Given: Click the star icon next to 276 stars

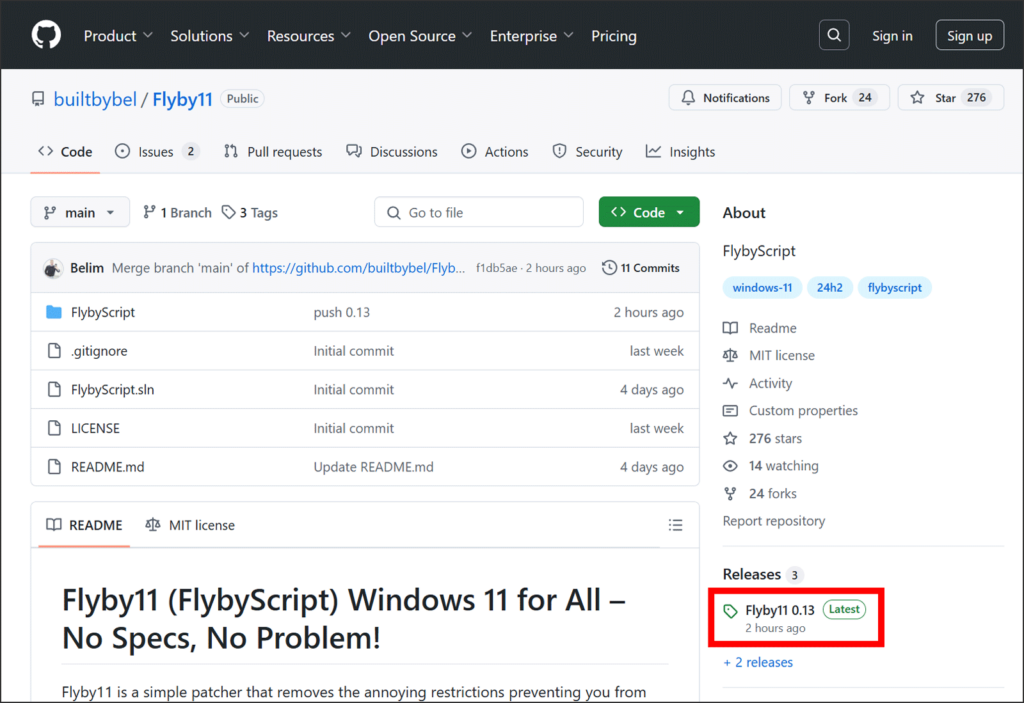Looking at the screenshot, I should (730, 438).
